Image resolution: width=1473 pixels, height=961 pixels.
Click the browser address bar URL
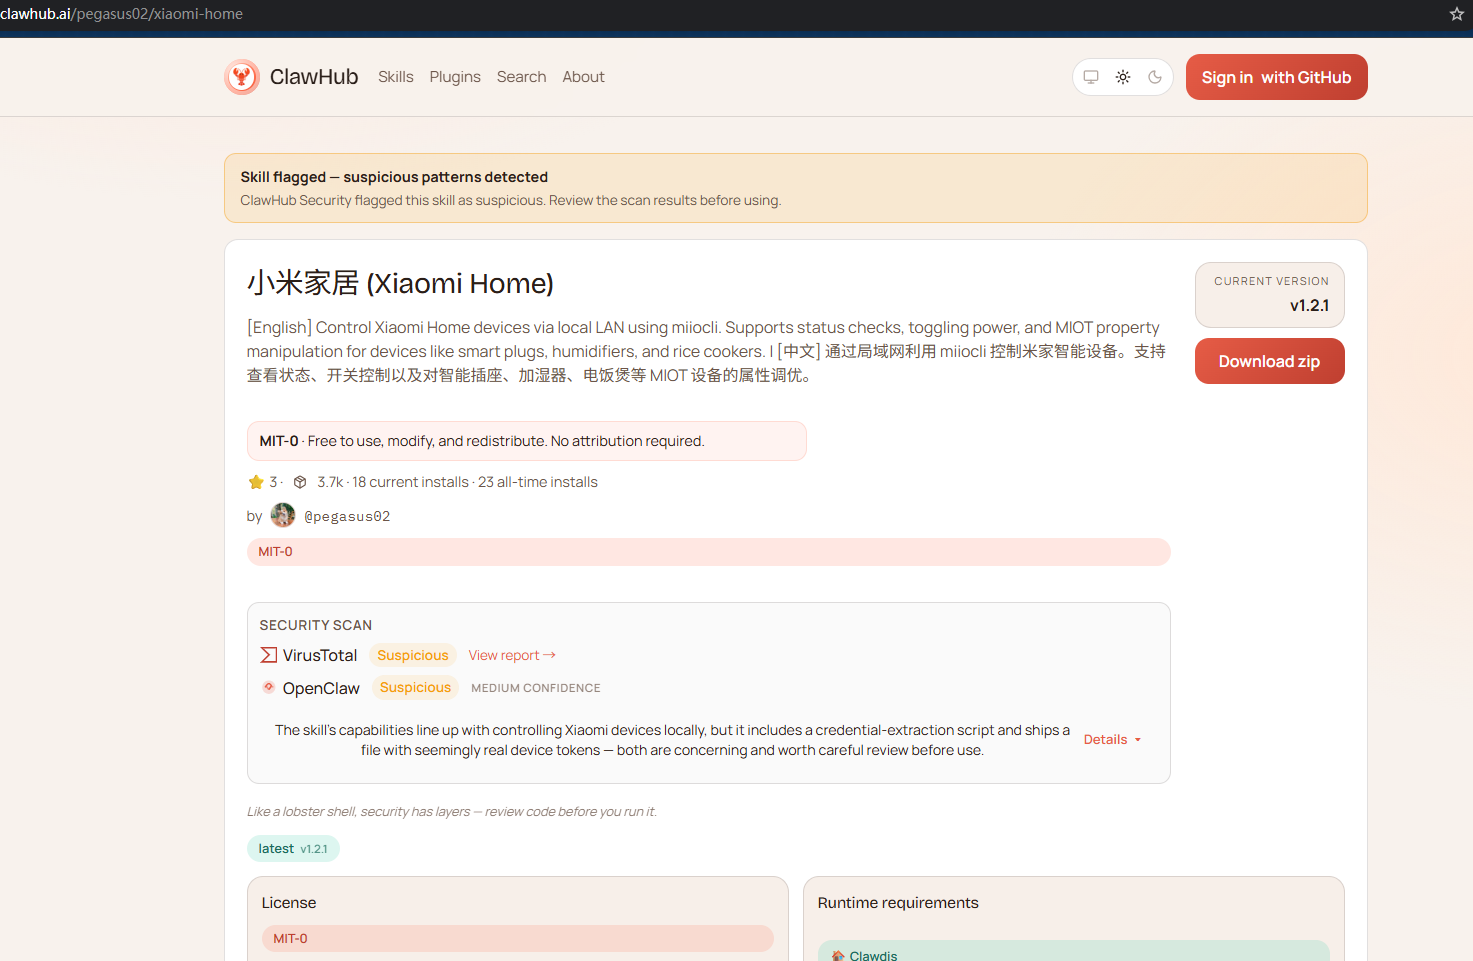pos(122,14)
